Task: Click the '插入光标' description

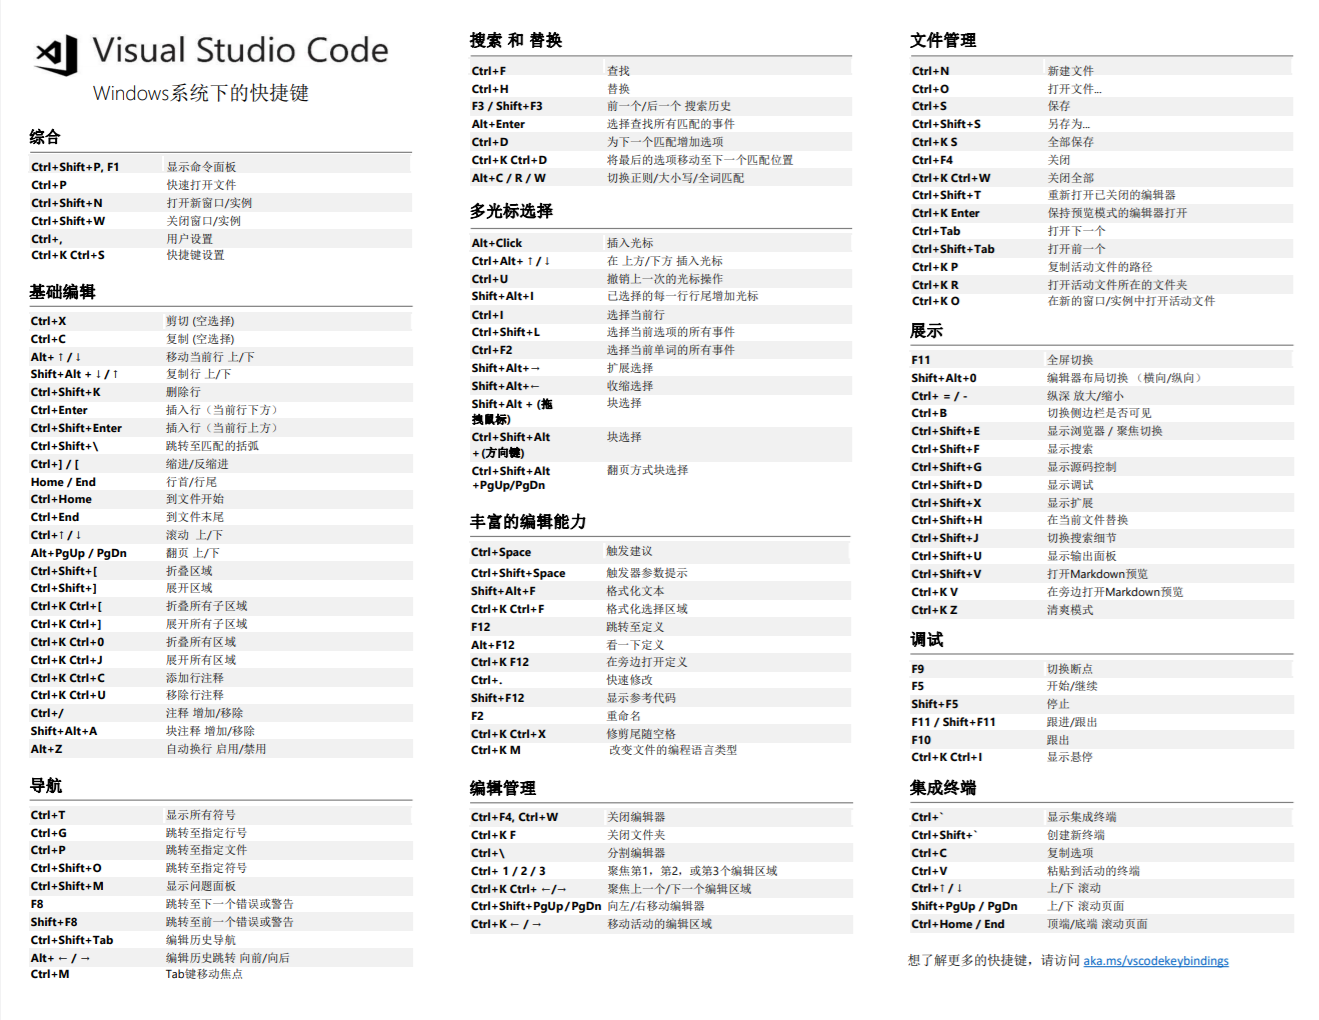Action: [630, 243]
